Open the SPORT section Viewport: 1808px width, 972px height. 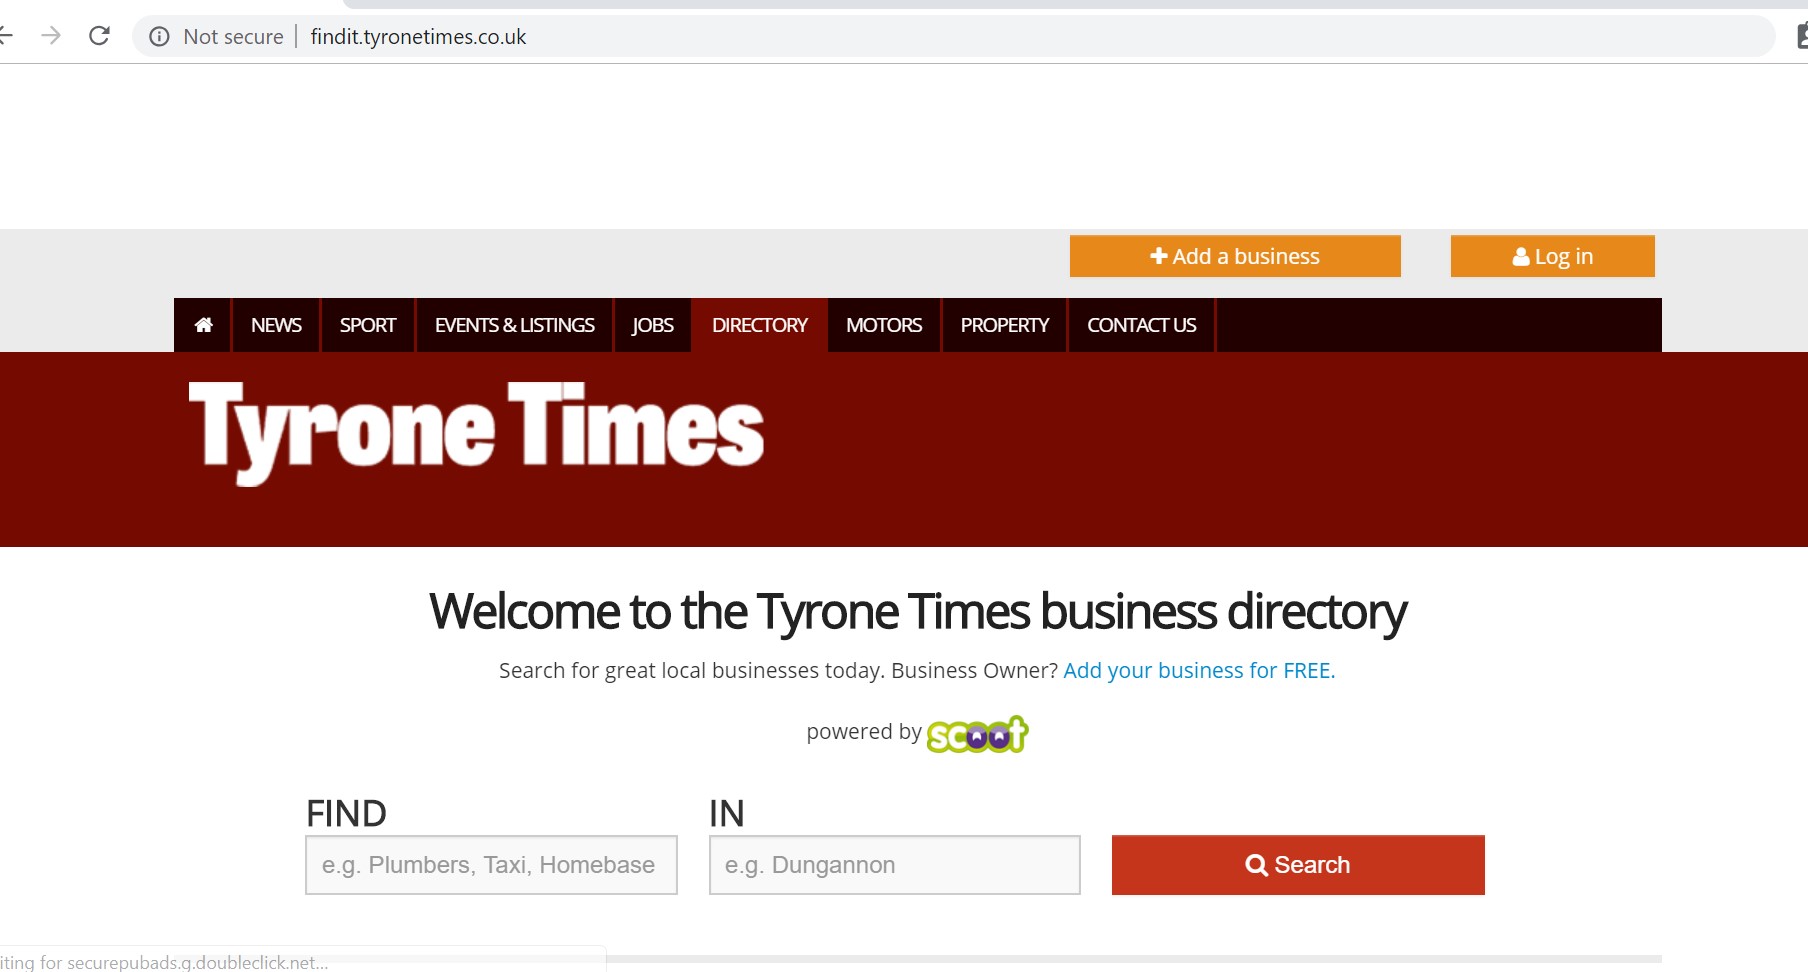point(368,325)
